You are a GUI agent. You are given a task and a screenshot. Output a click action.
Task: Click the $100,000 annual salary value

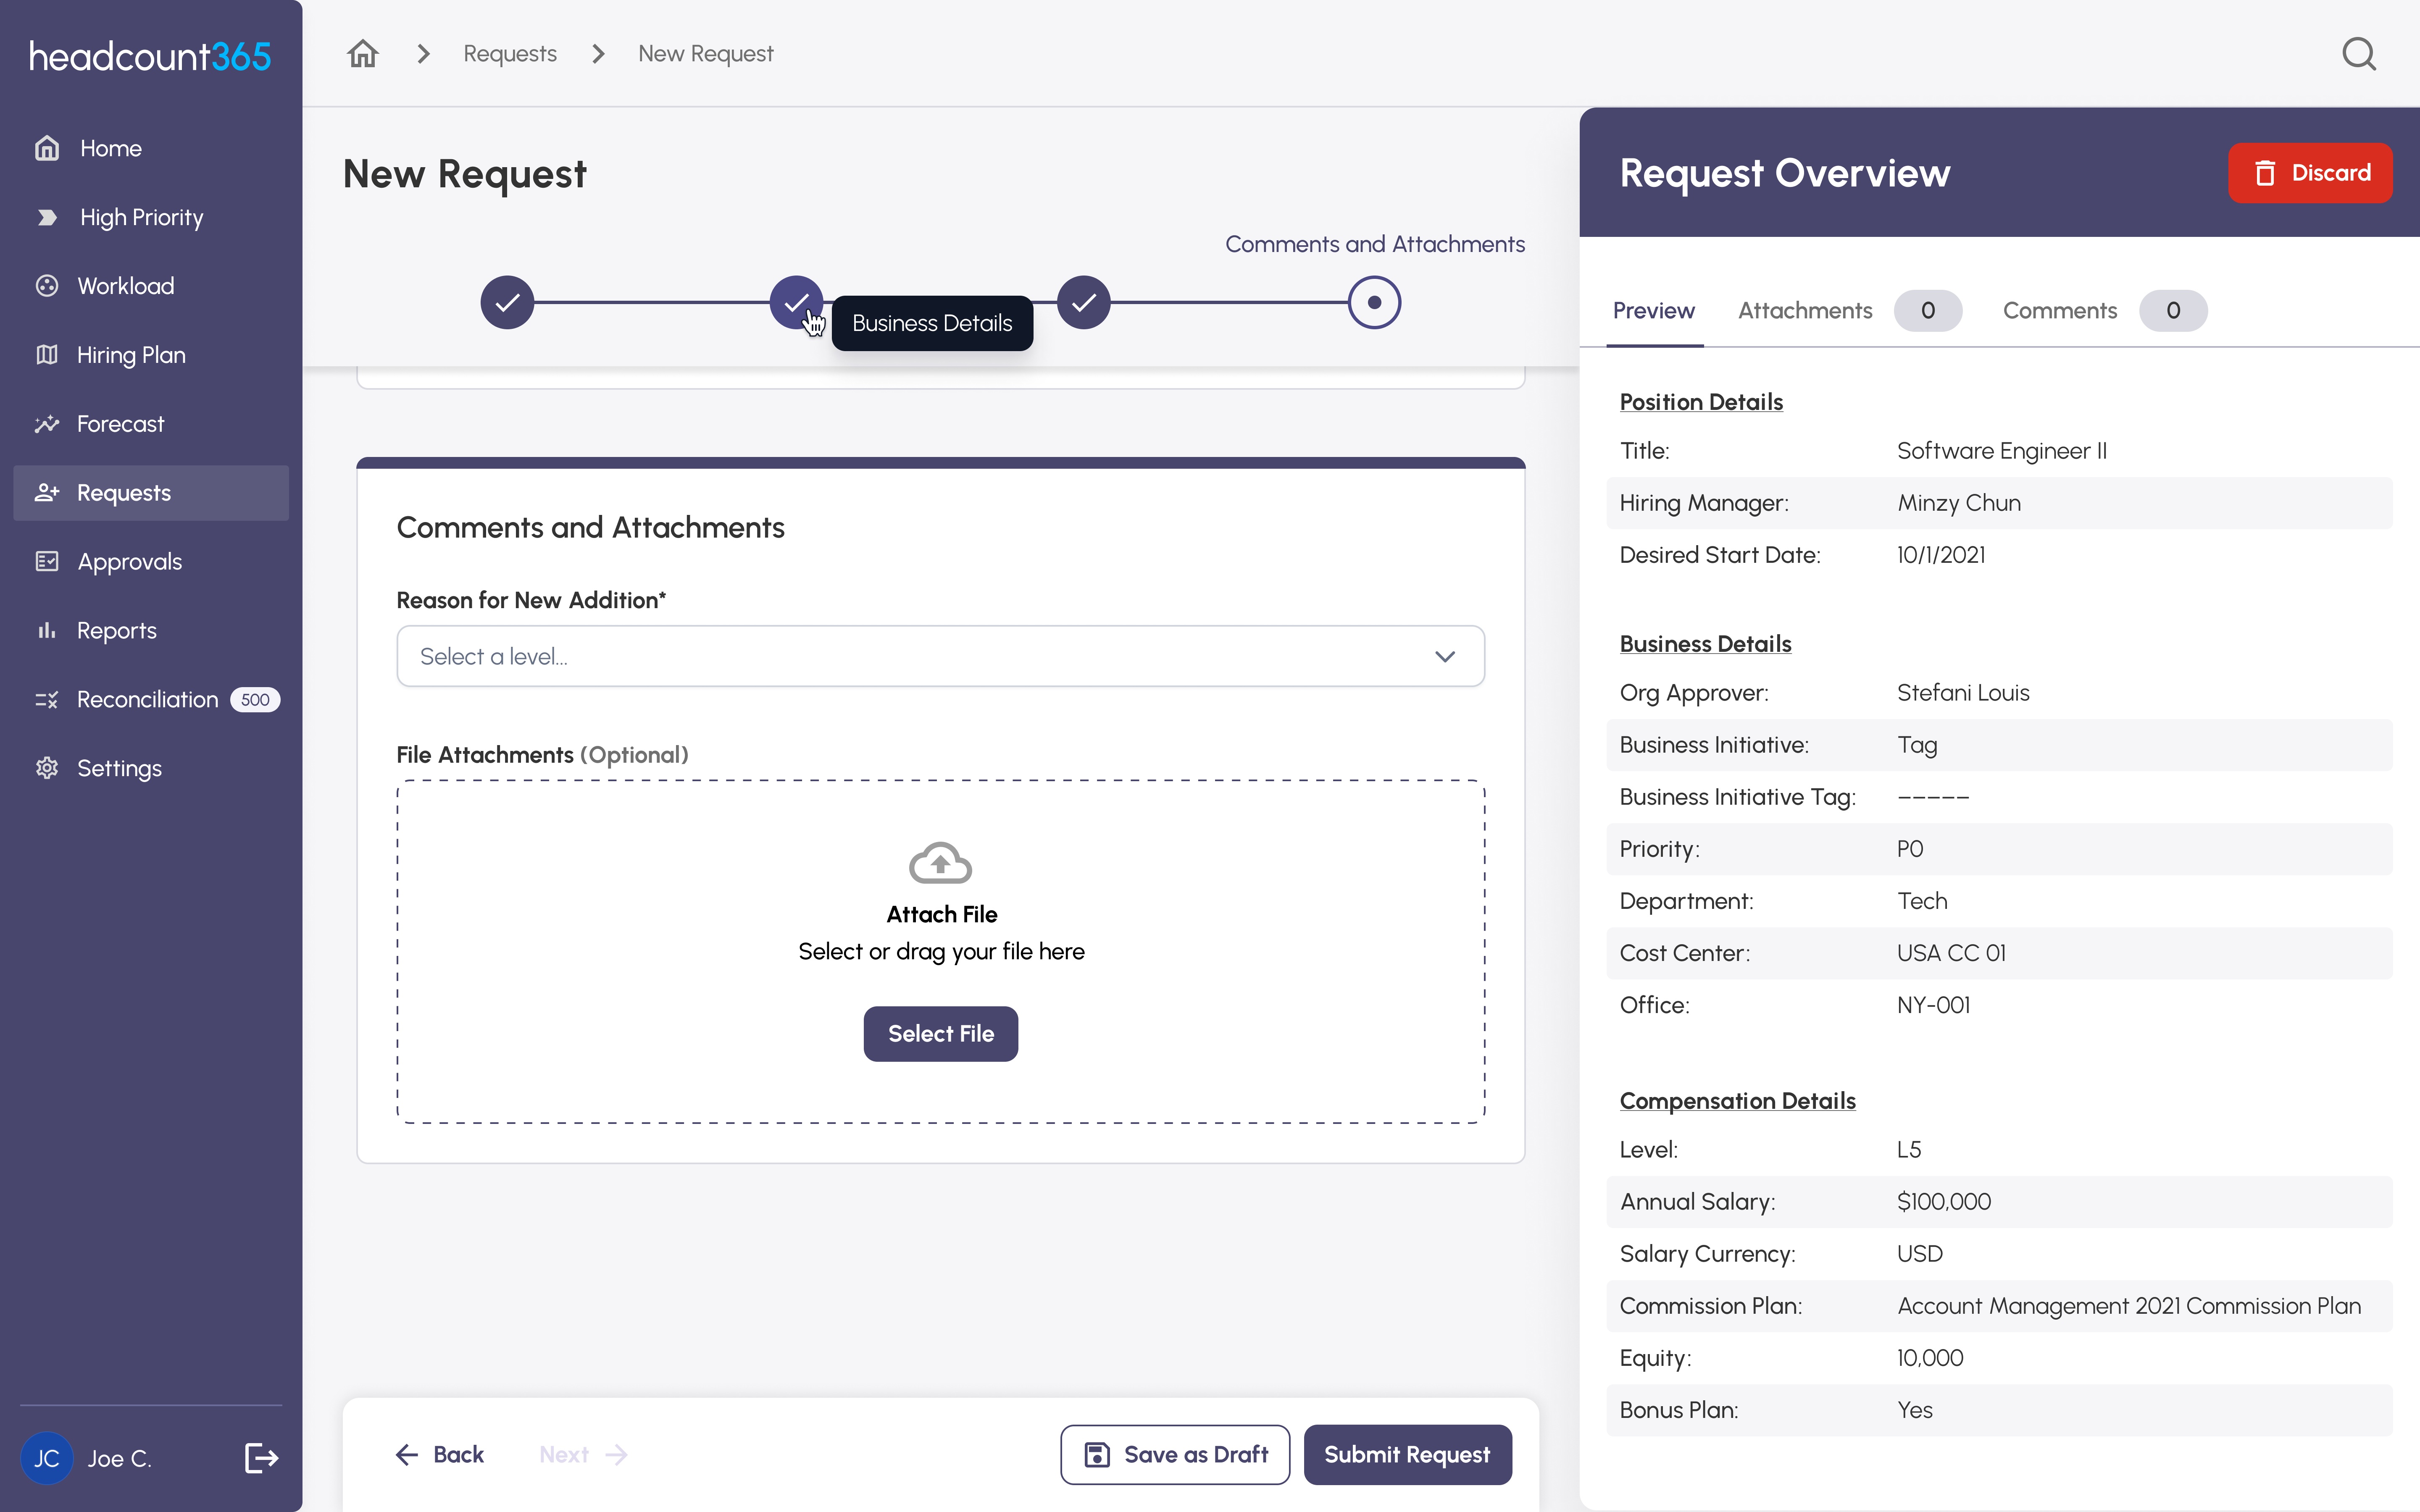pos(1944,1202)
